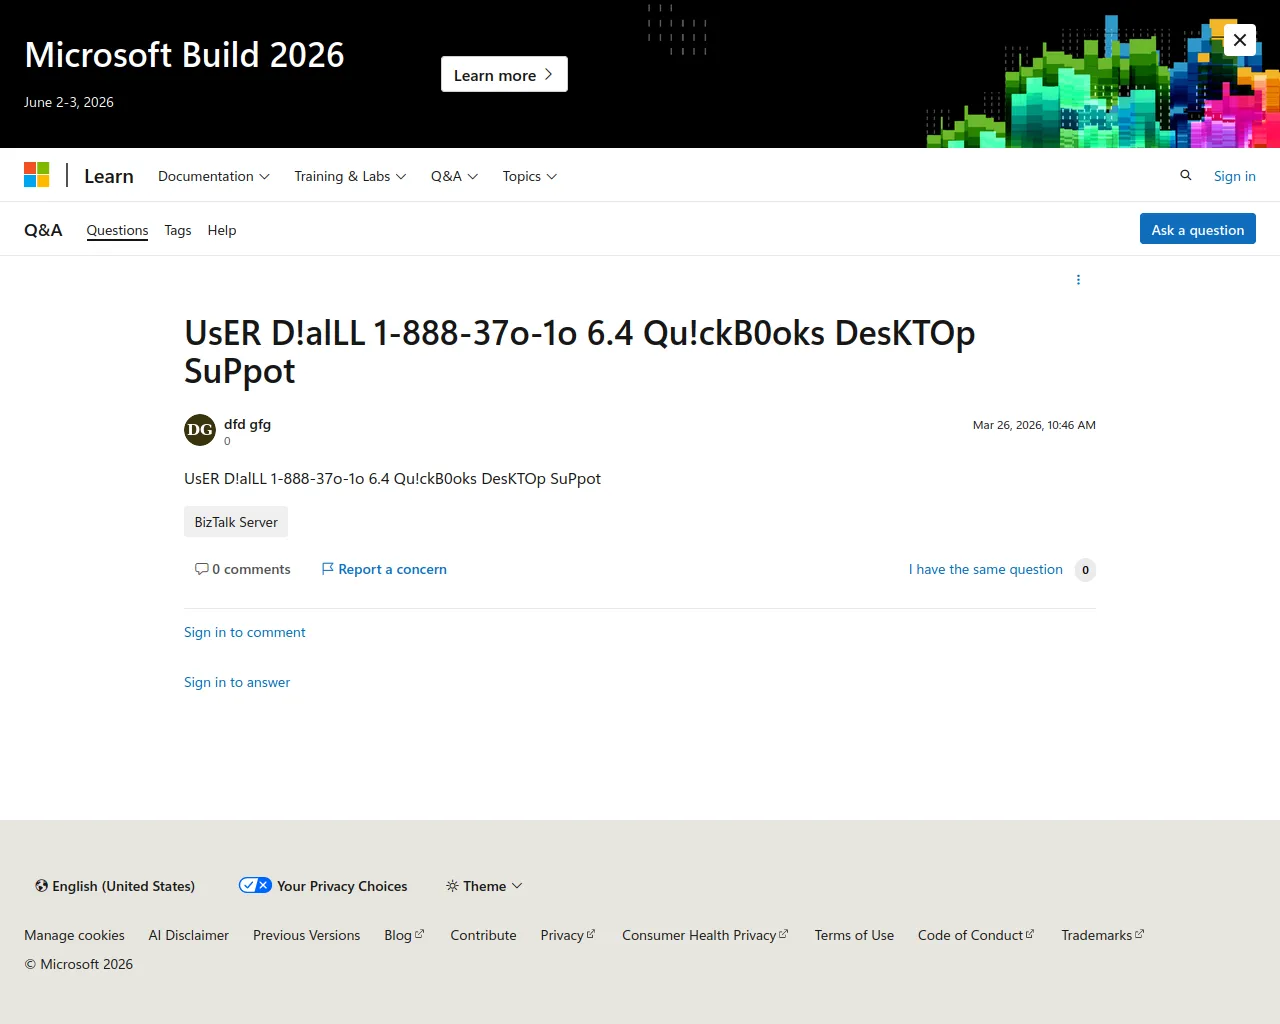Click the Q&A section title
1280x1024 pixels.
pyautogui.click(x=43, y=230)
